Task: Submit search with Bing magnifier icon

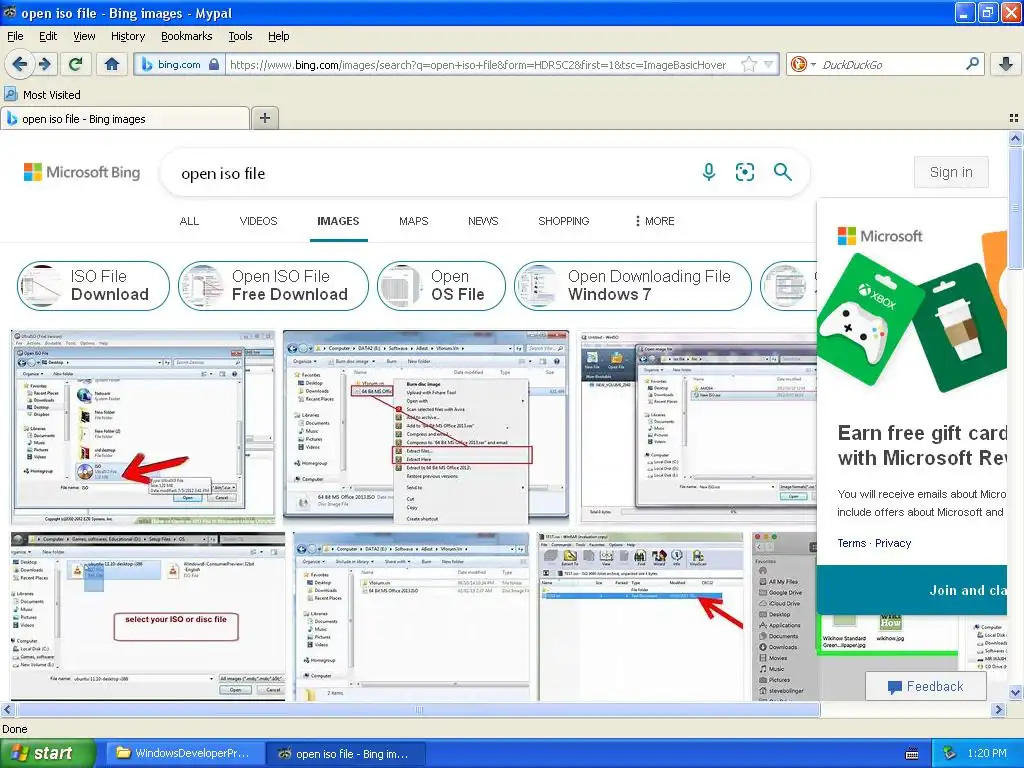Action: 782,172
